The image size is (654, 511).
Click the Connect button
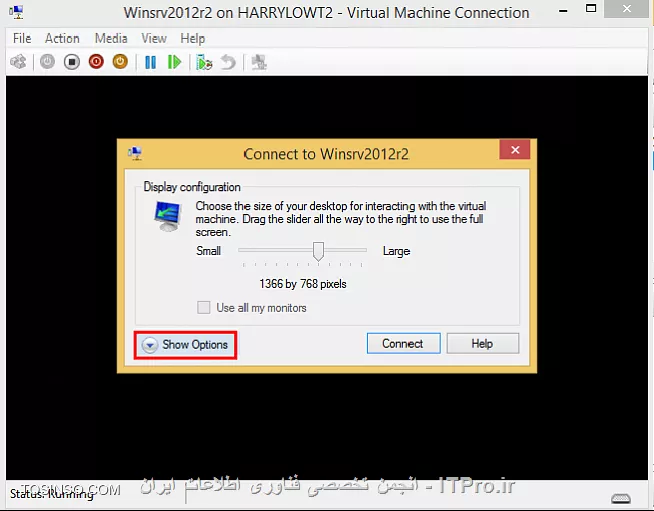click(403, 343)
